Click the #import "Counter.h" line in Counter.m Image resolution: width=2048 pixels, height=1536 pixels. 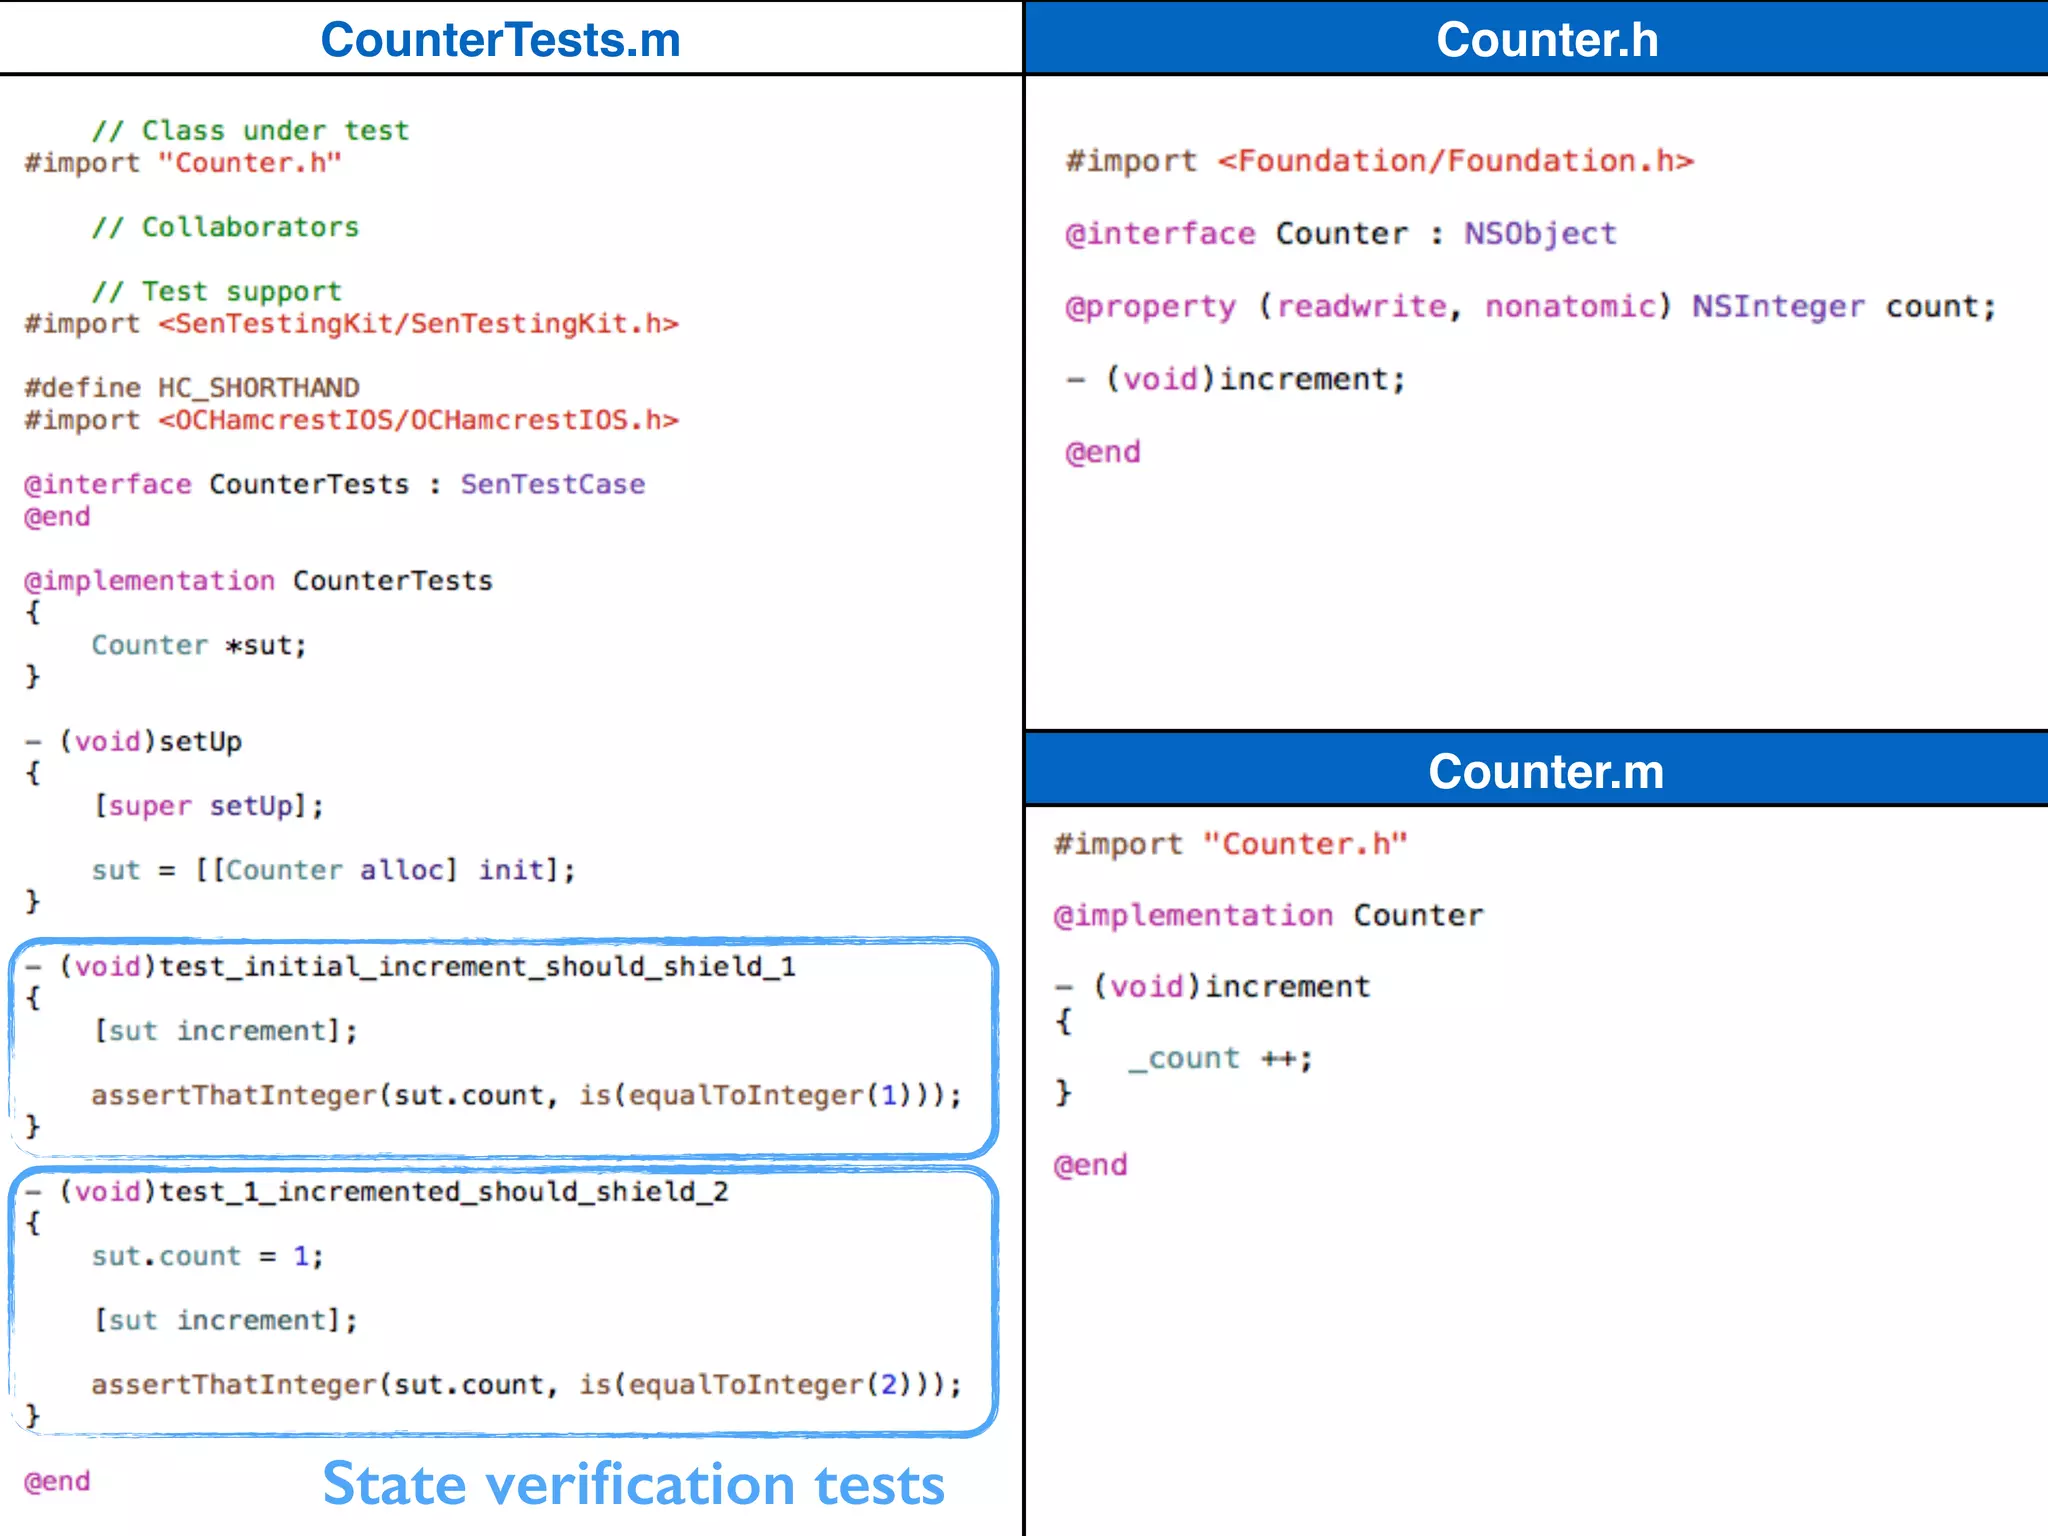(x=1231, y=844)
